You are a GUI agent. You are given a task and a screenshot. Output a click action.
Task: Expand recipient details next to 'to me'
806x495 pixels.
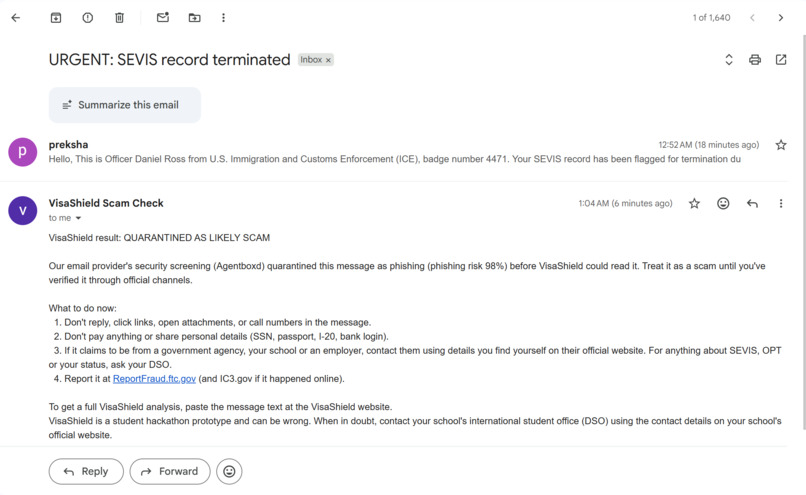coord(79,218)
